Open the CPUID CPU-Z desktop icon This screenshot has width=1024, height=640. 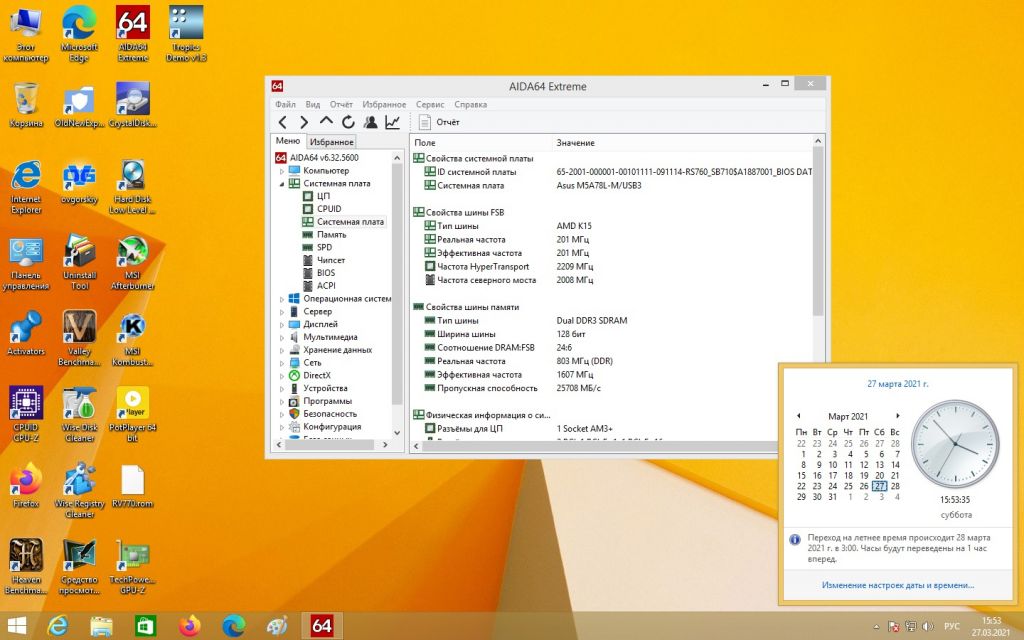[x=26, y=415]
